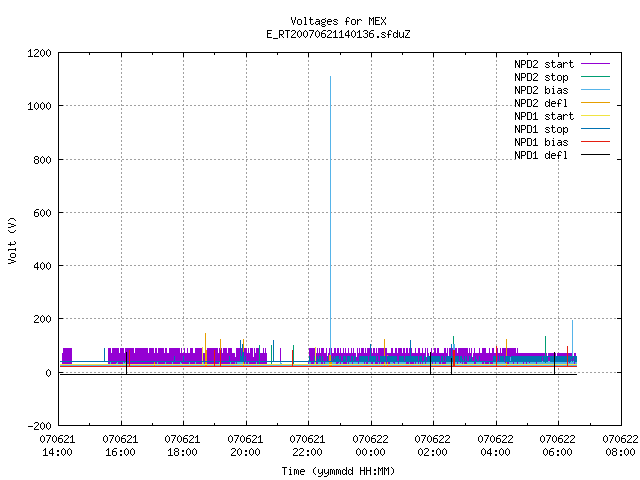Click the 'NPD2 defl' legend label

[541, 103]
